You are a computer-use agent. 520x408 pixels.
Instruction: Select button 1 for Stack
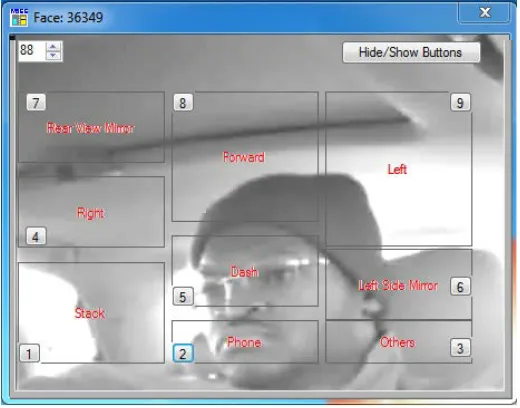(29, 353)
